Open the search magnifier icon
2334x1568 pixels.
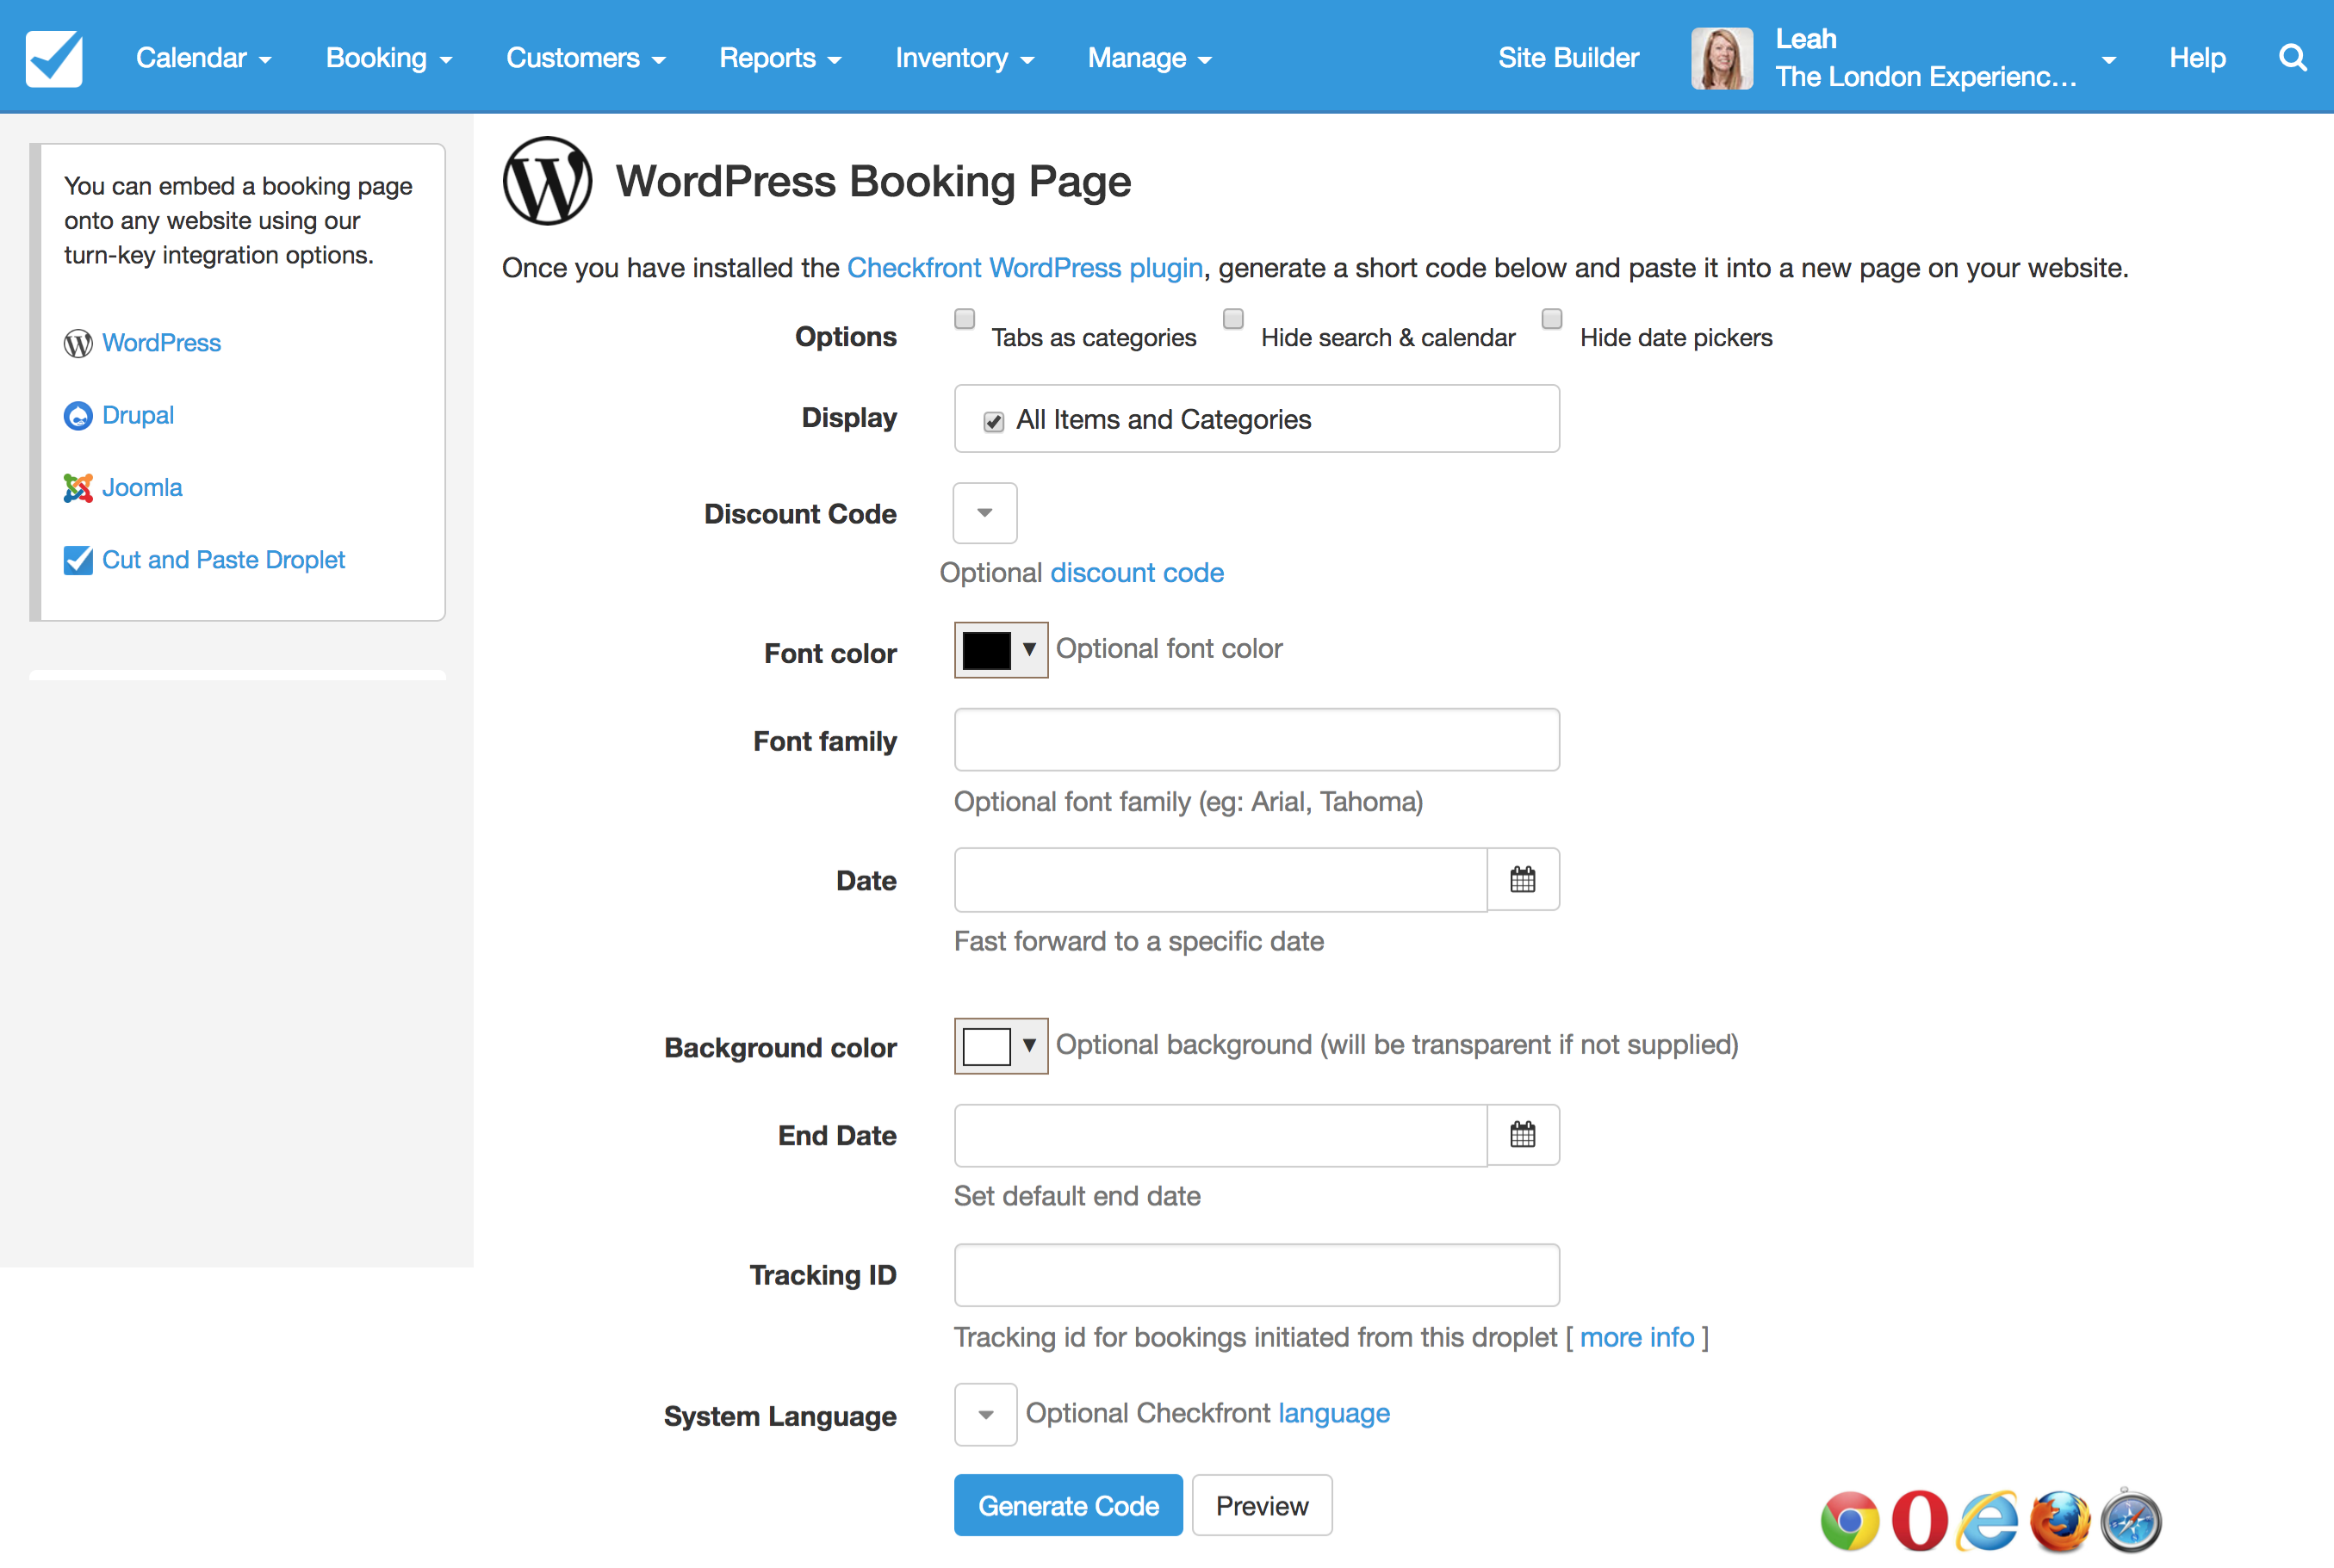[x=2292, y=58]
